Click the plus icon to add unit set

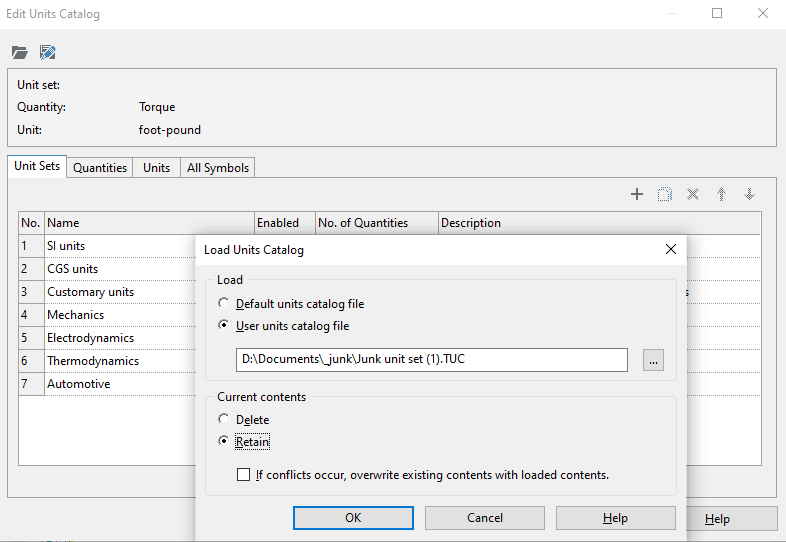[x=637, y=194]
